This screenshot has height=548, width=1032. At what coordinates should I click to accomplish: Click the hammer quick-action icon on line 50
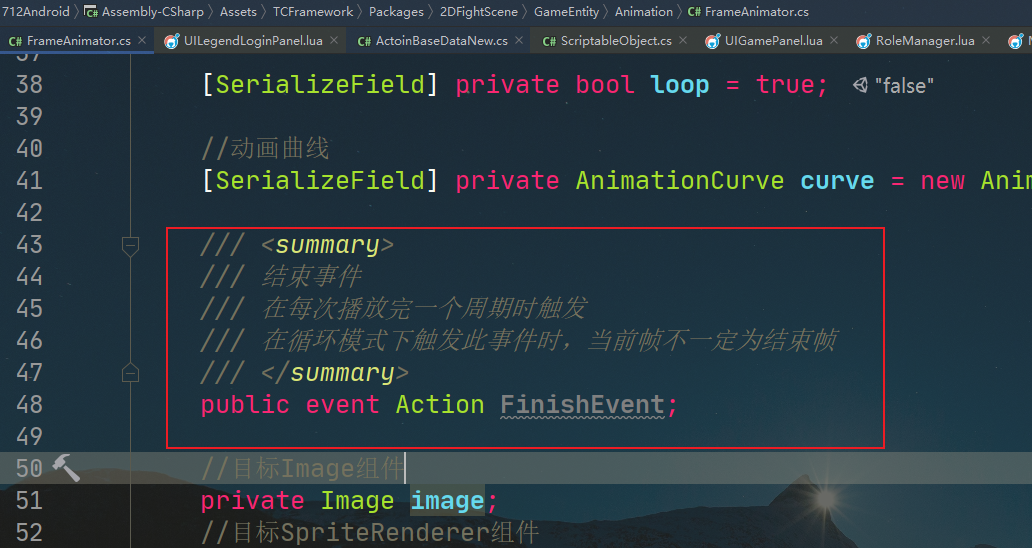pyautogui.click(x=66, y=468)
